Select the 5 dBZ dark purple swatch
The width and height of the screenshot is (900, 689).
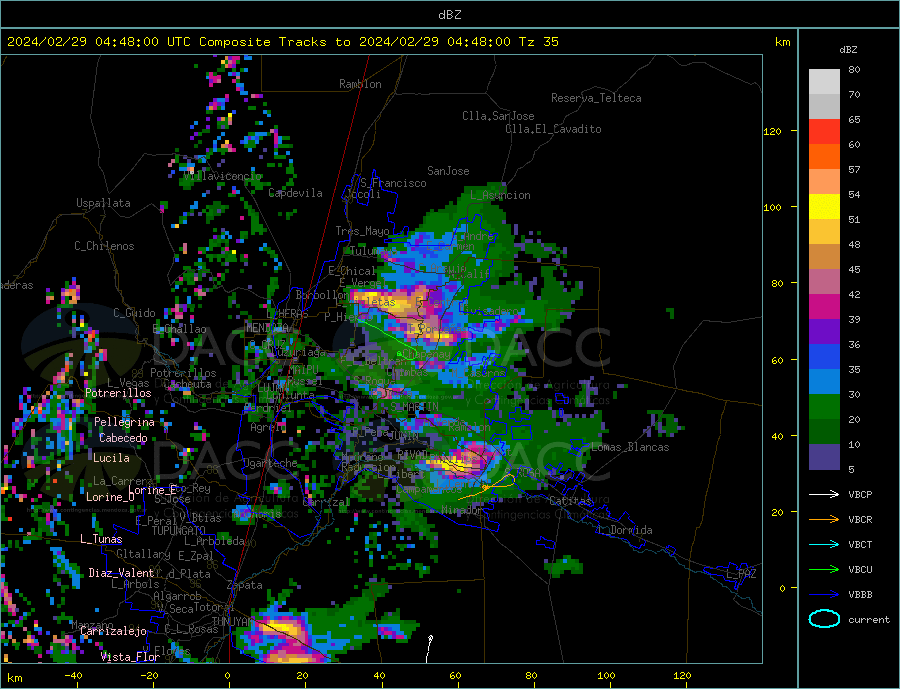(x=824, y=457)
